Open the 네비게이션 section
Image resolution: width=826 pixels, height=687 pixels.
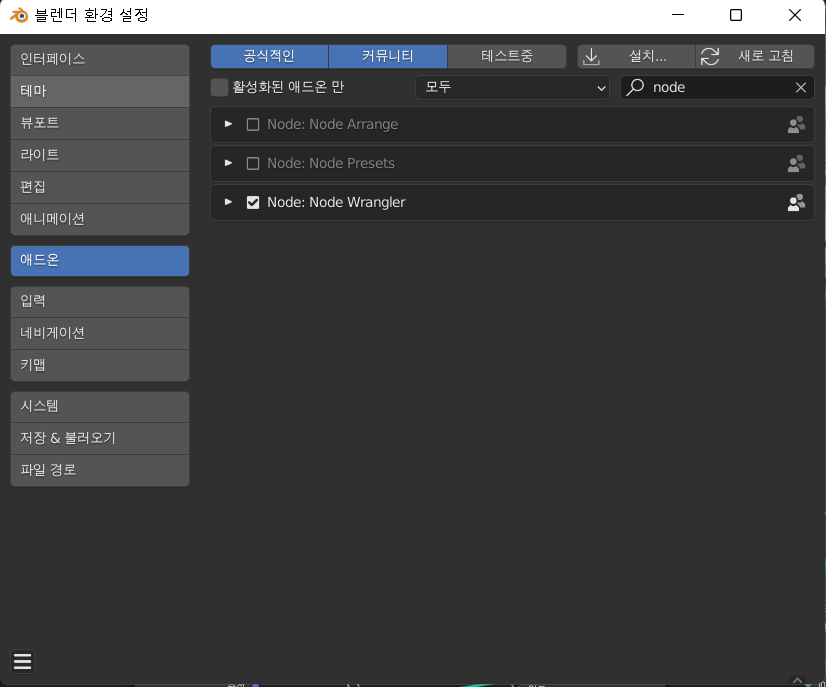(100, 333)
